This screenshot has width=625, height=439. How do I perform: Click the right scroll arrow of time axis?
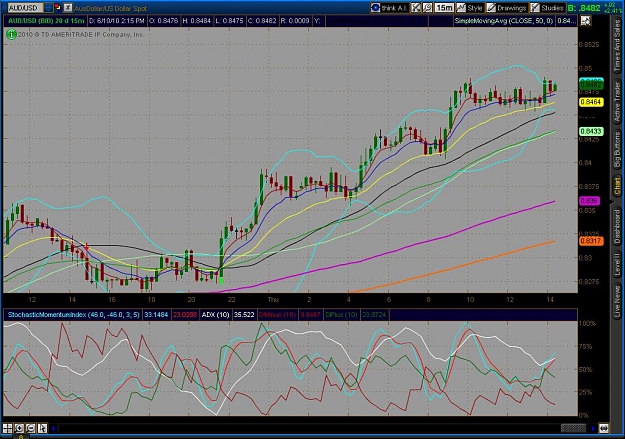[593, 429]
